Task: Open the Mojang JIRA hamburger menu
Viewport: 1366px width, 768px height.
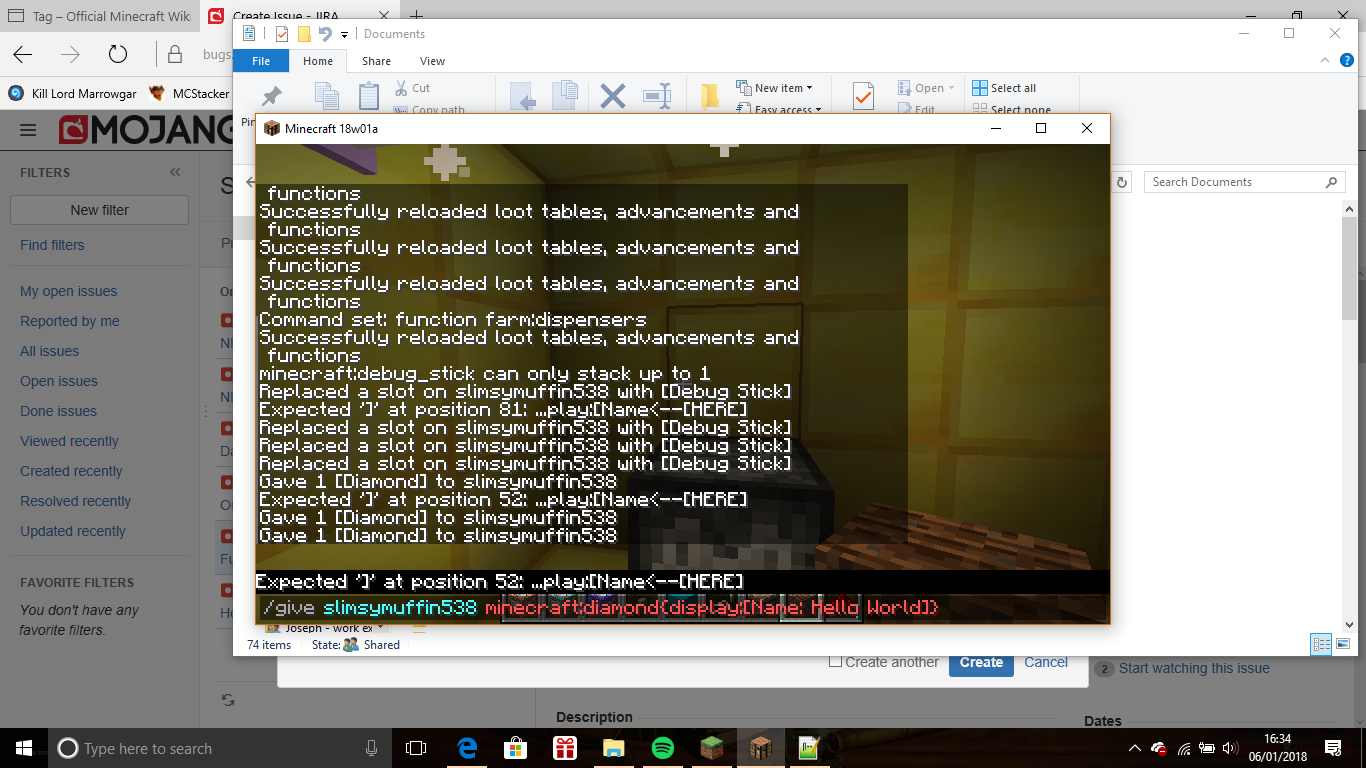Action: [28, 130]
